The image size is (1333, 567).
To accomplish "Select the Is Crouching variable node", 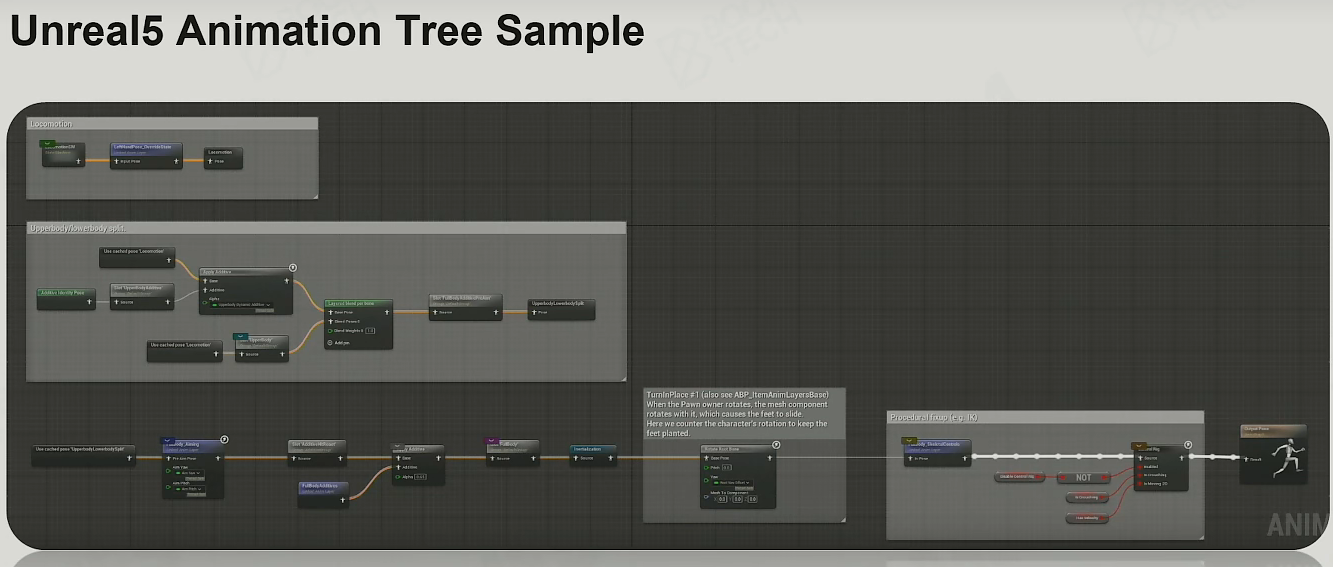I will (1087, 497).
